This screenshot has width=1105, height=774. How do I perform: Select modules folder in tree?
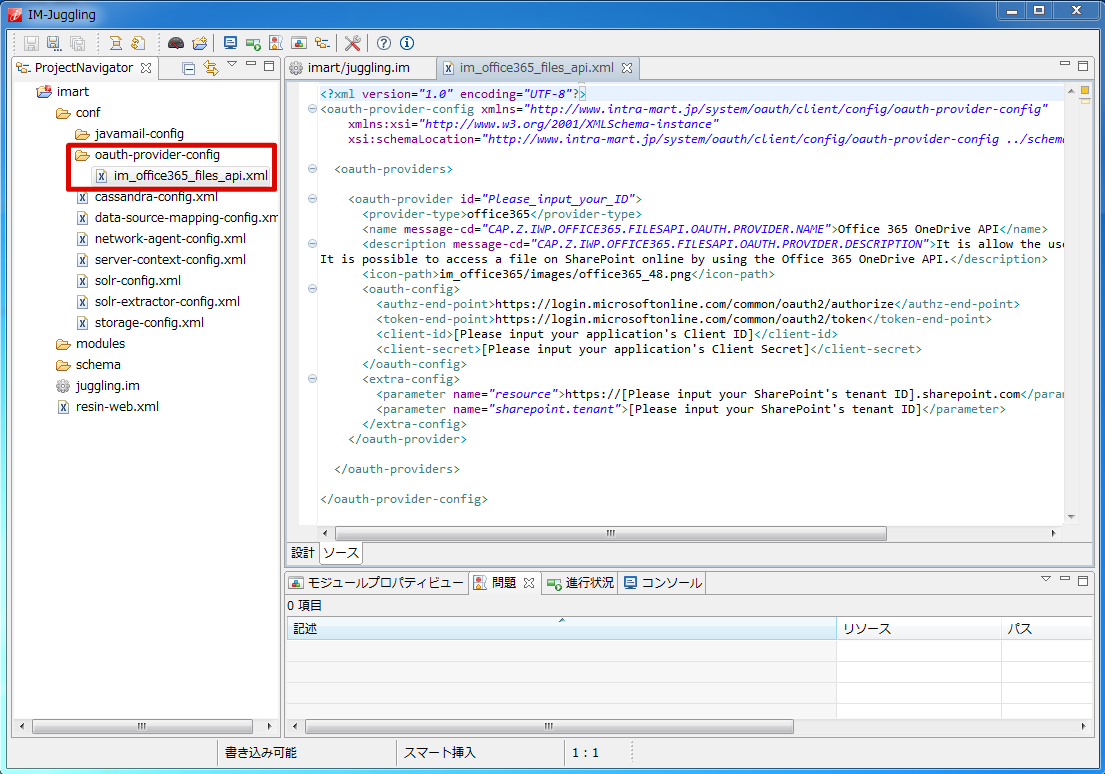[91, 344]
